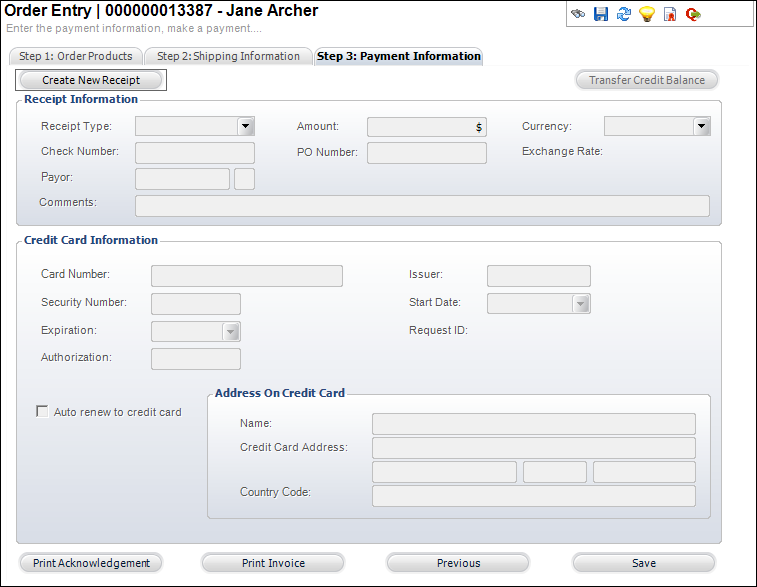The image size is (757, 587).
Task: Click the certificate document icon
Action: point(670,14)
